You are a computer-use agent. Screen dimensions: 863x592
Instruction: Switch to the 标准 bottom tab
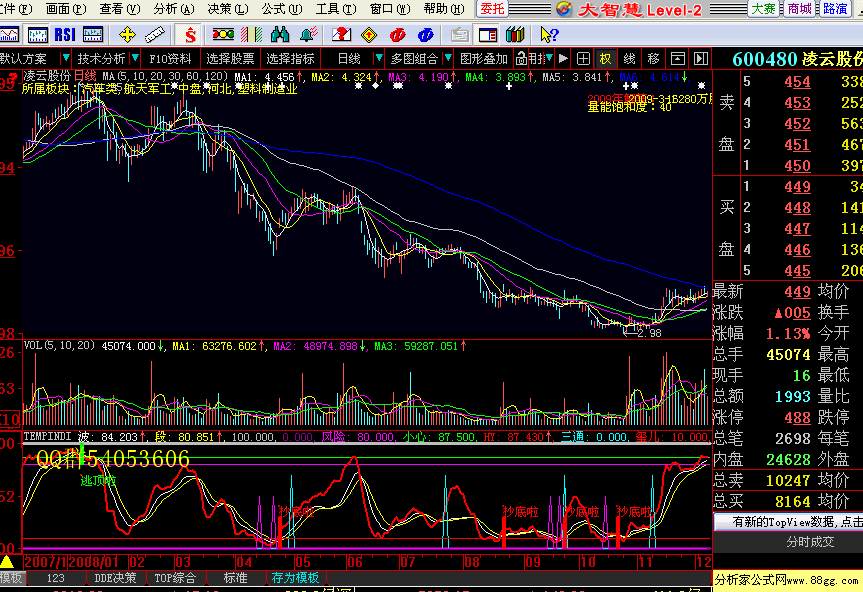[235, 578]
